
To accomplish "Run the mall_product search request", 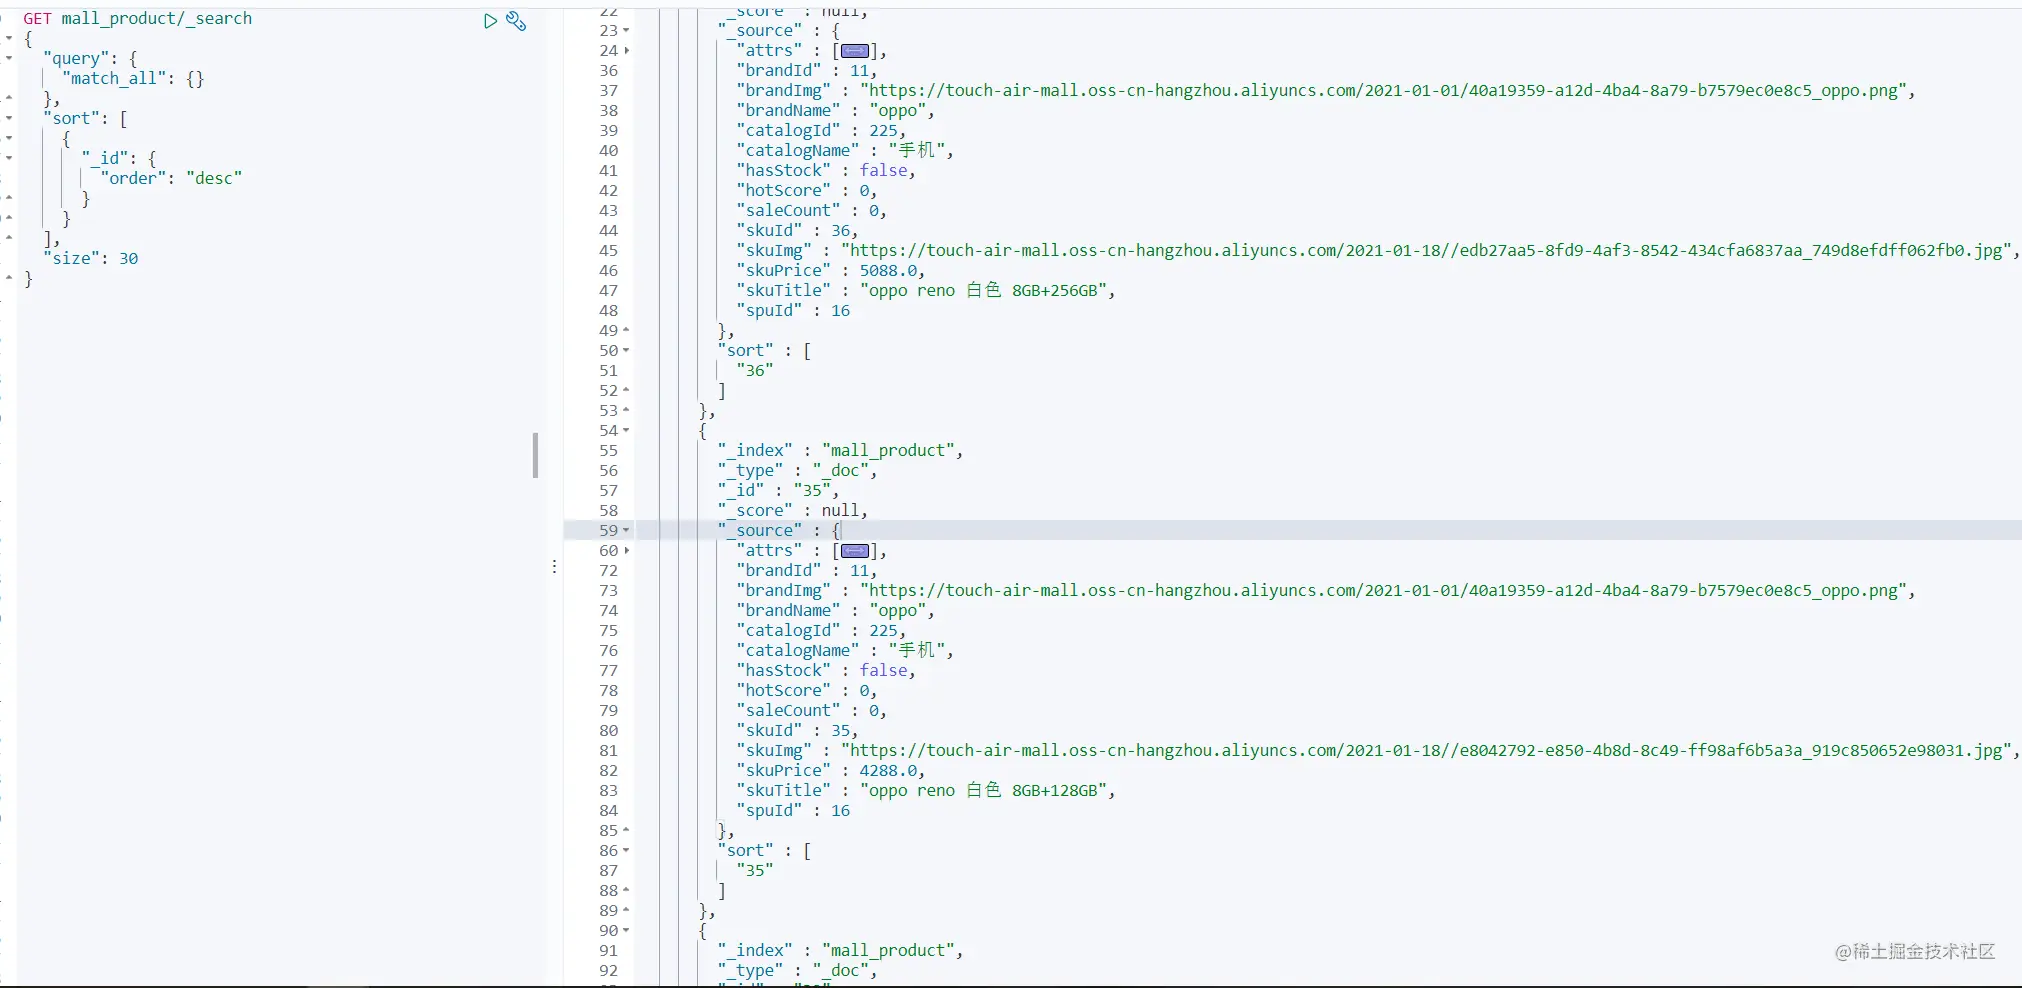I will click(x=490, y=21).
